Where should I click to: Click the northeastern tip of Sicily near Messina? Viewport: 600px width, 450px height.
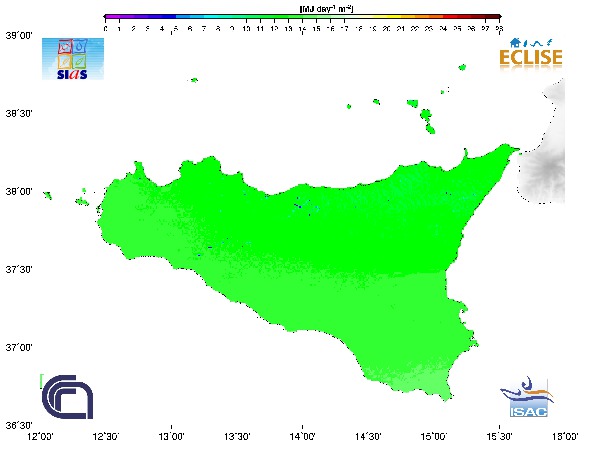pos(507,149)
